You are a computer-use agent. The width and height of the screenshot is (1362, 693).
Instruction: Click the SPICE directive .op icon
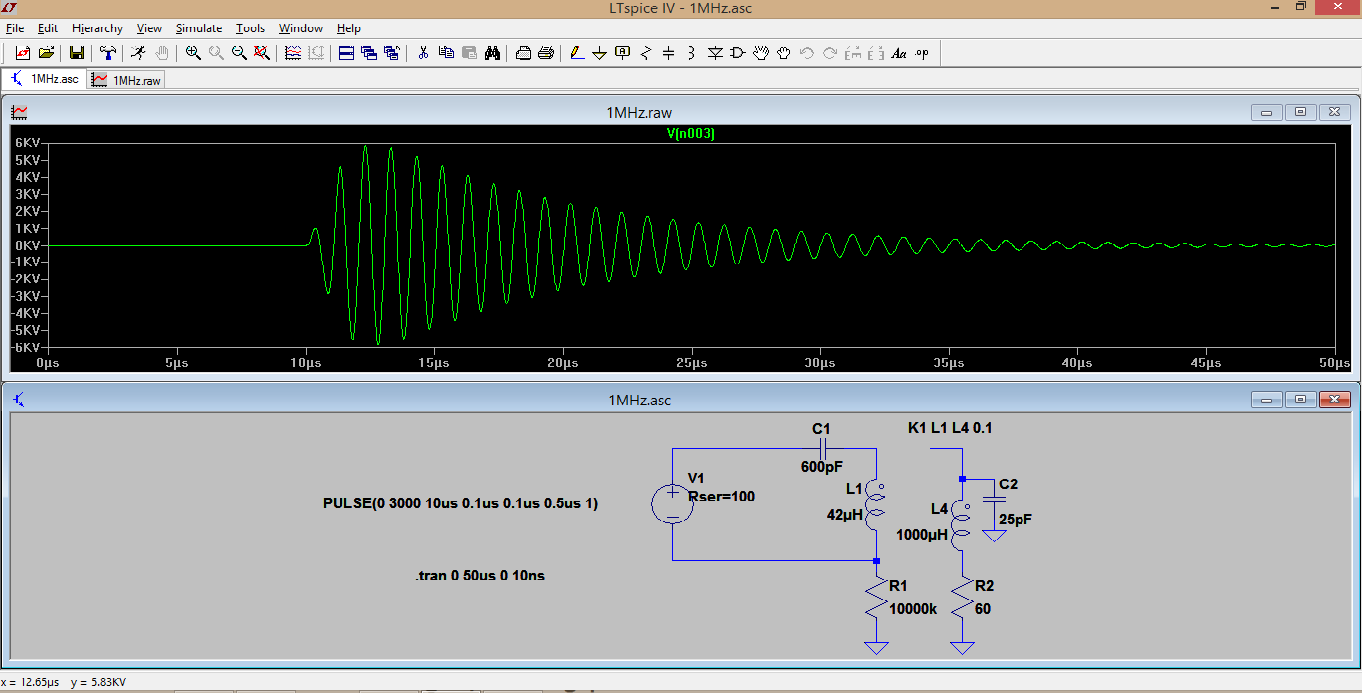pyautogui.click(x=921, y=53)
